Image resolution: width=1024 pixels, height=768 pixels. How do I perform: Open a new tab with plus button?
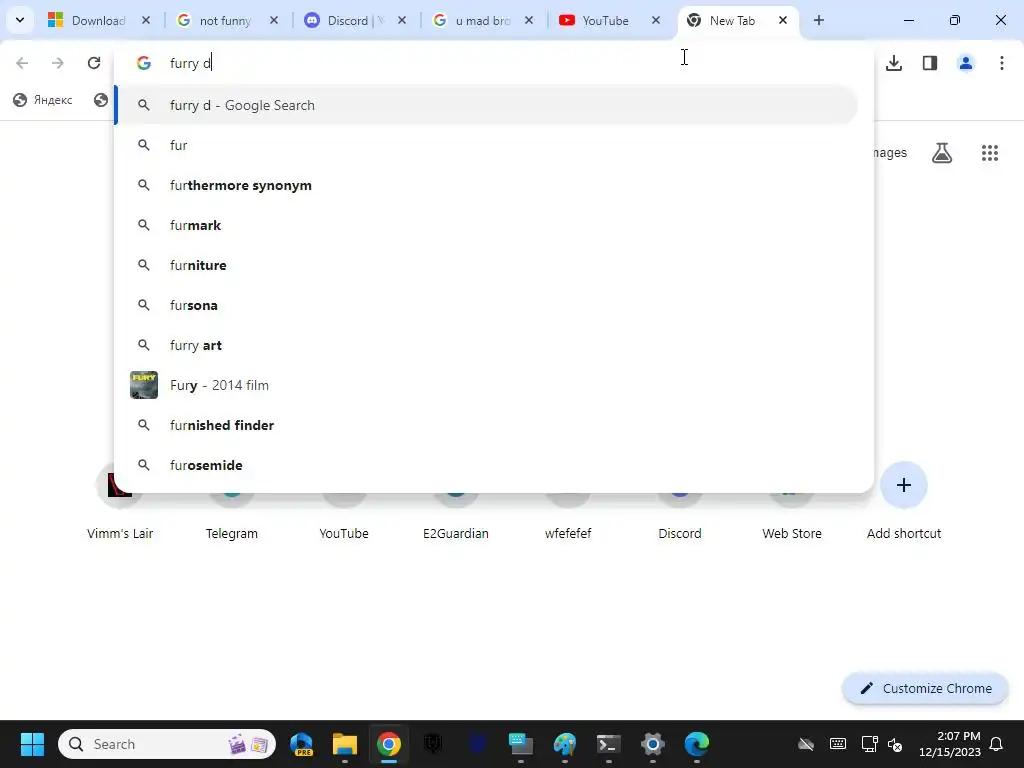click(x=818, y=20)
